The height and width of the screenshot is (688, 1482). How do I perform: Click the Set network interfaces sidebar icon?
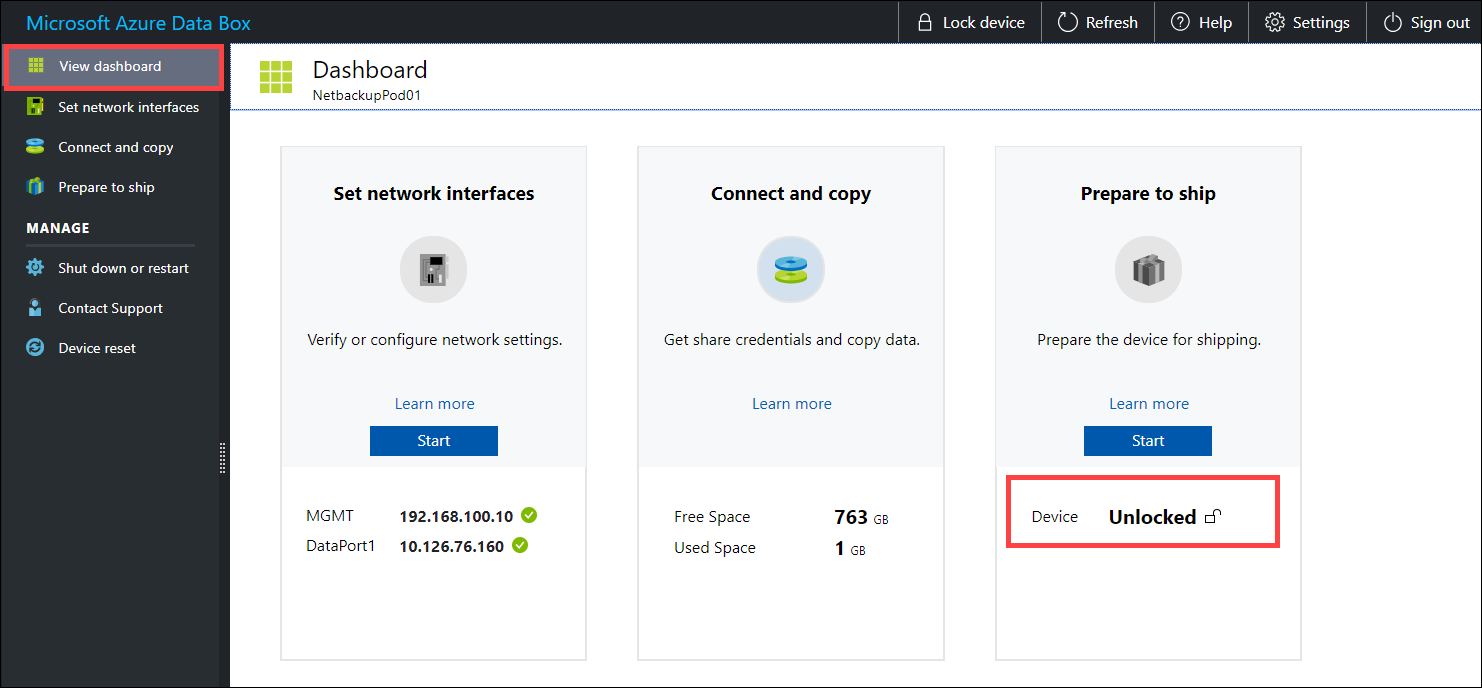coord(36,107)
